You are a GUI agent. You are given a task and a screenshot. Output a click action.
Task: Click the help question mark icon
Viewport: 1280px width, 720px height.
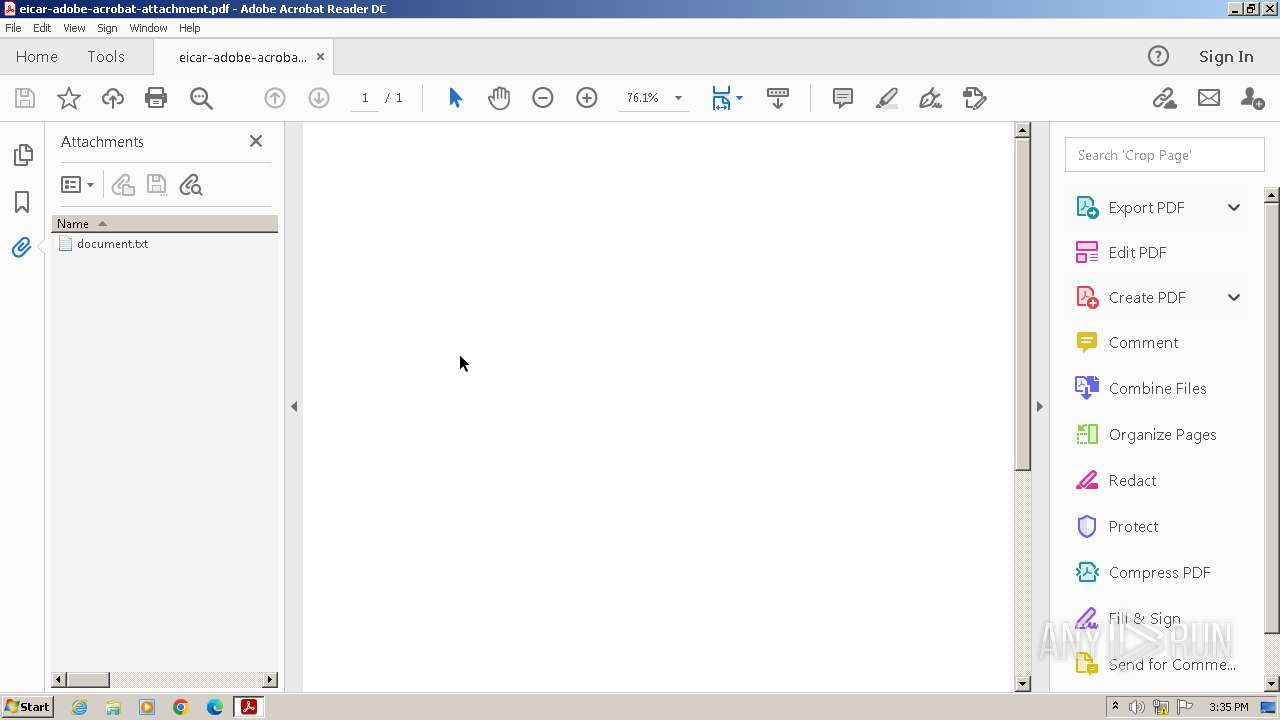1158,56
